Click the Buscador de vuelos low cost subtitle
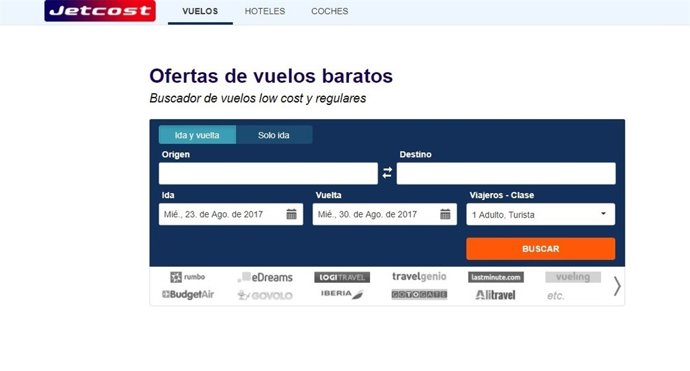Image resolution: width=690 pixels, height=371 pixels. pyautogui.click(x=258, y=98)
